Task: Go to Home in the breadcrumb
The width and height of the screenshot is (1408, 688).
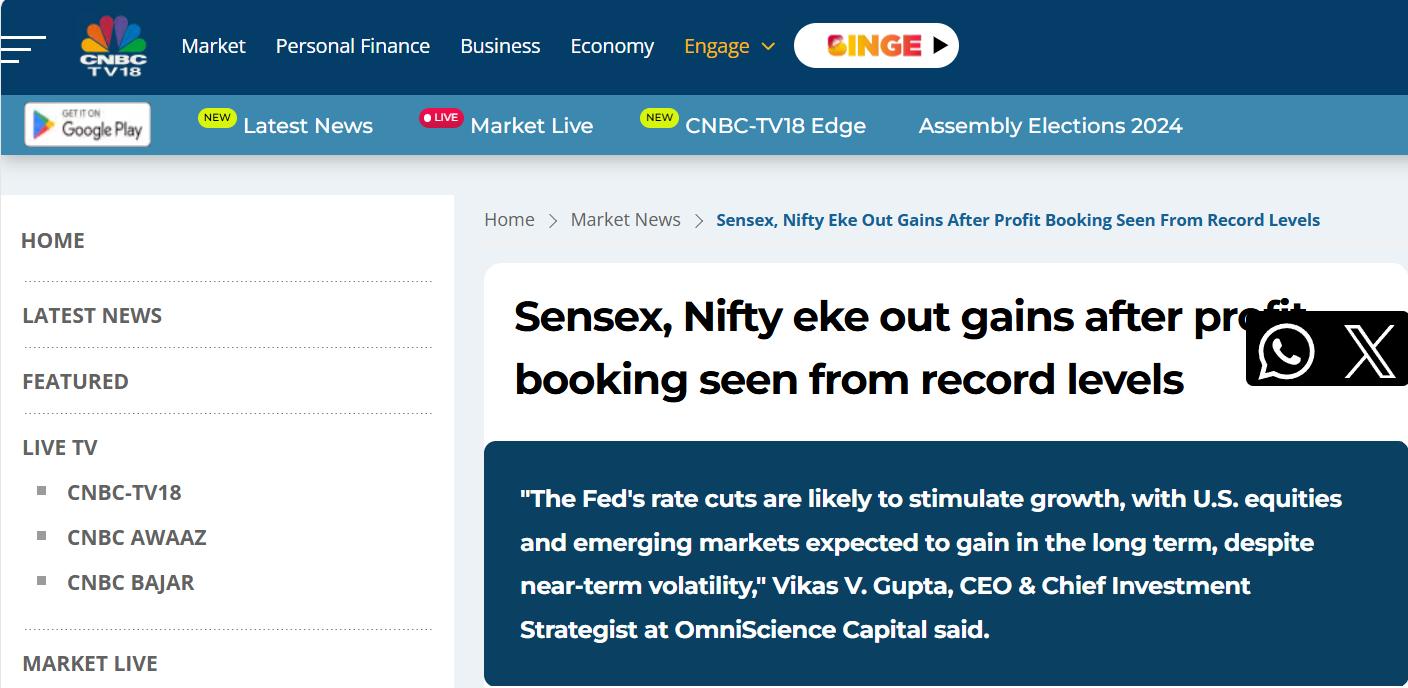Action: (509, 220)
